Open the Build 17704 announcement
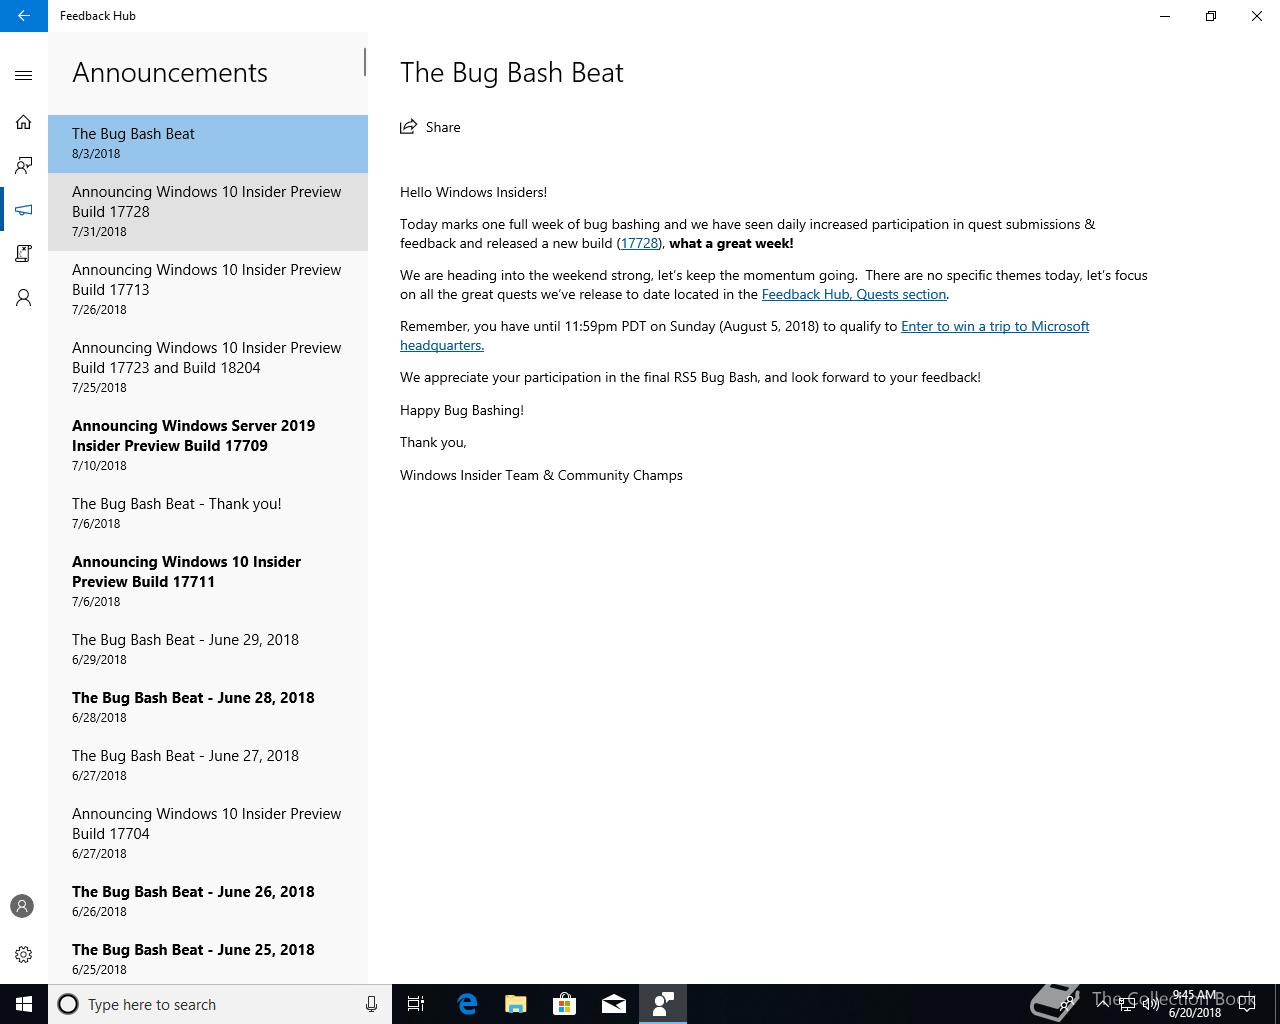This screenshot has width=1280, height=1024. tap(208, 833)
